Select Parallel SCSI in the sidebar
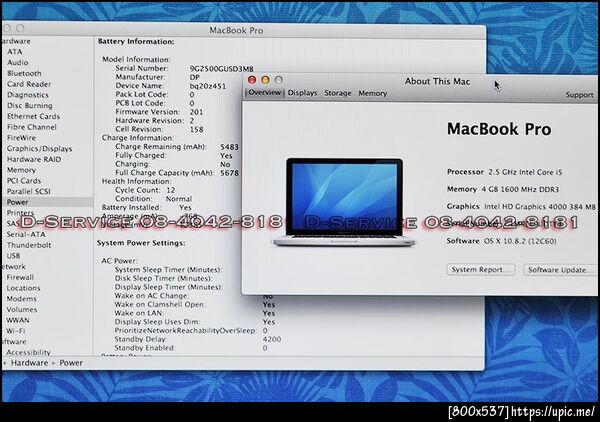Screen dimensions: 600x422 [x=29, y=191]
